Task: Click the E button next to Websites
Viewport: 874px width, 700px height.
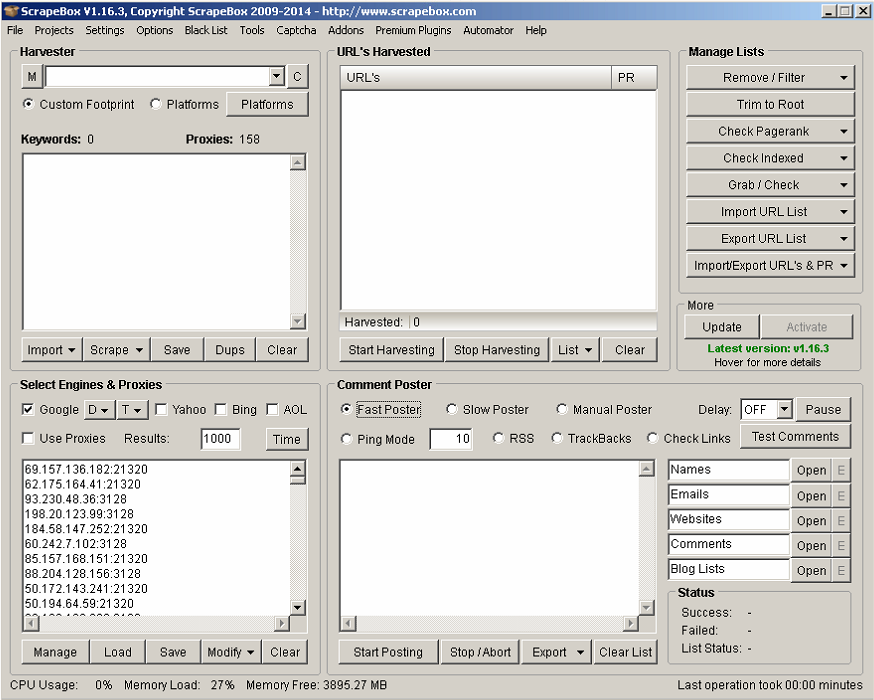Action: coord(841,521)
